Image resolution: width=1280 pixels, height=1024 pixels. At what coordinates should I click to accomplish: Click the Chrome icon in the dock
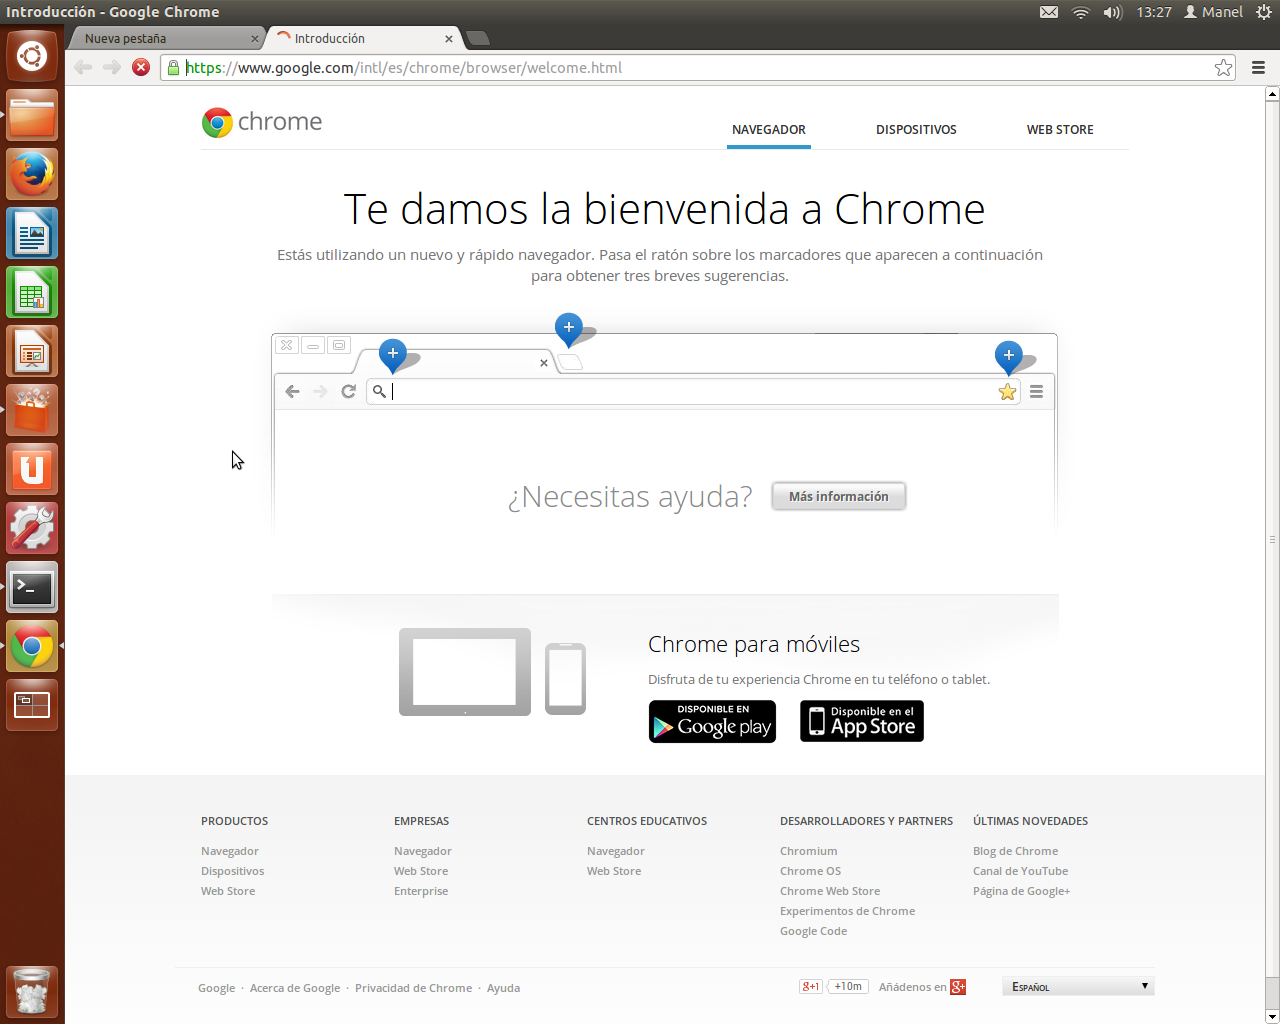pyautogui.click(x=31, y=646)
